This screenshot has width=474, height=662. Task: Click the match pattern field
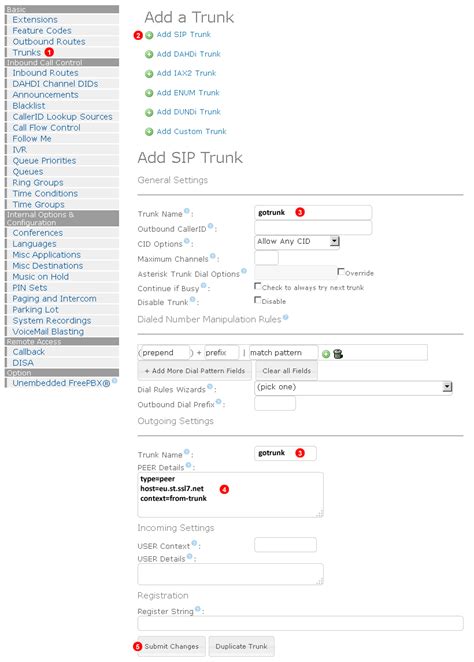tap(283, 353)
